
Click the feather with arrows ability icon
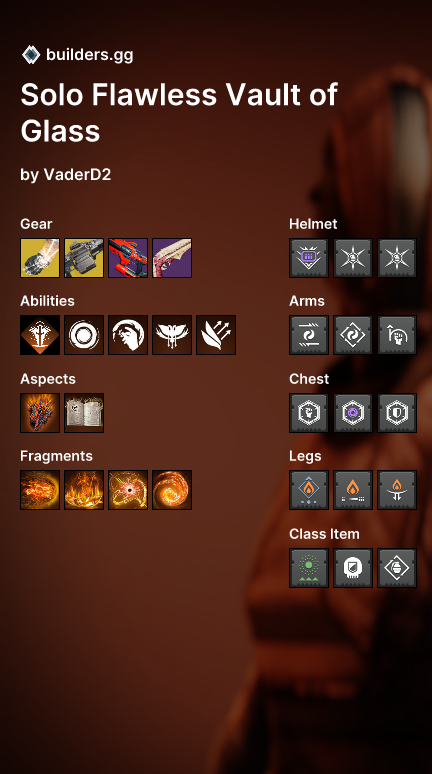point(216,335)
